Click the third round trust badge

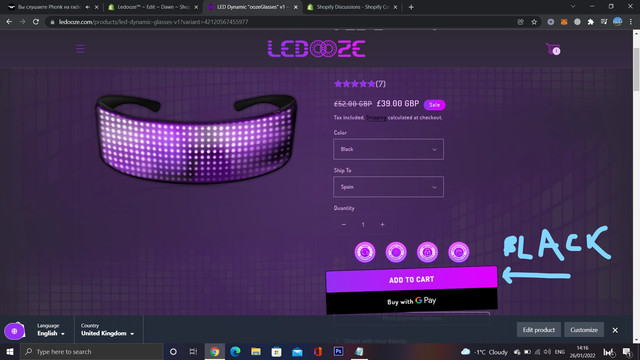pyautogui.click(x=427, y=252)
